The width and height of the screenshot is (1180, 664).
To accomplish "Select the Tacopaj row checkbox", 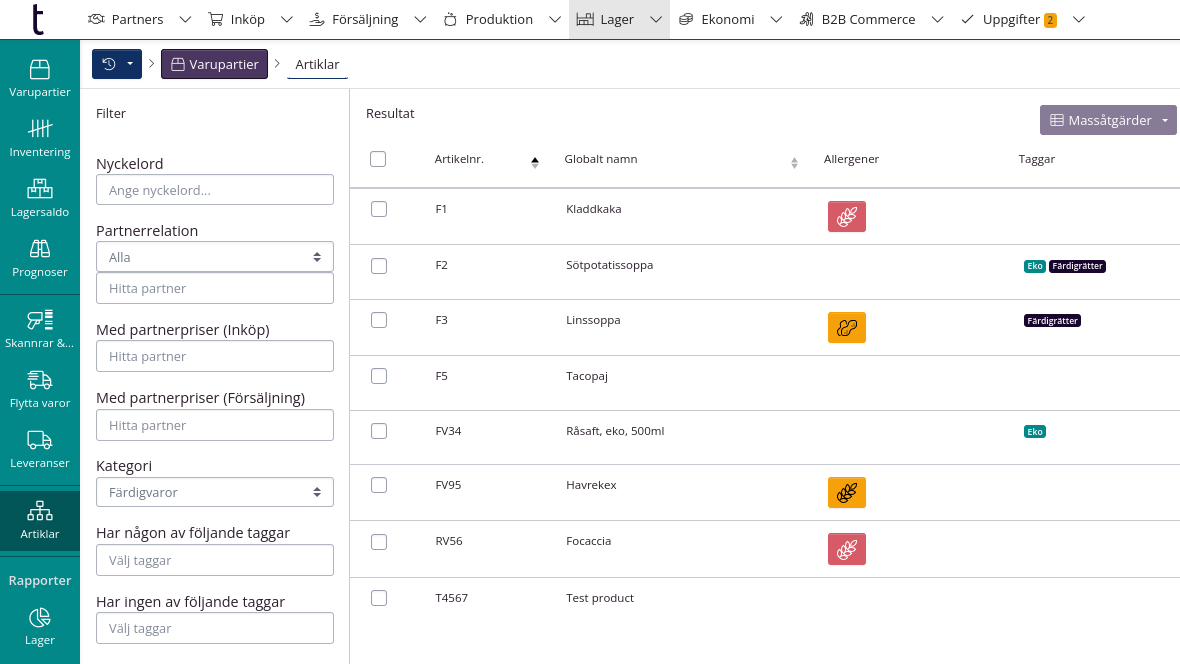I will pyautogui.click(x=378, y=376).
